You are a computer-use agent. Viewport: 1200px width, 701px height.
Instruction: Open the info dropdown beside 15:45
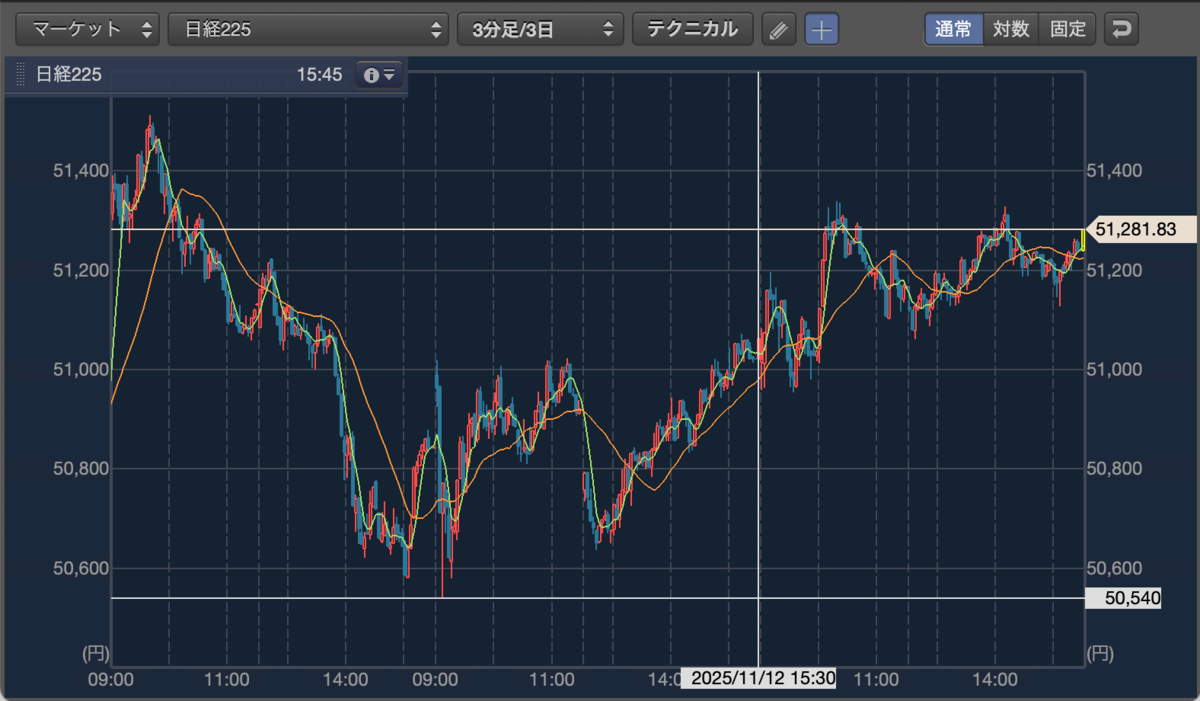[x=380, y=75]
